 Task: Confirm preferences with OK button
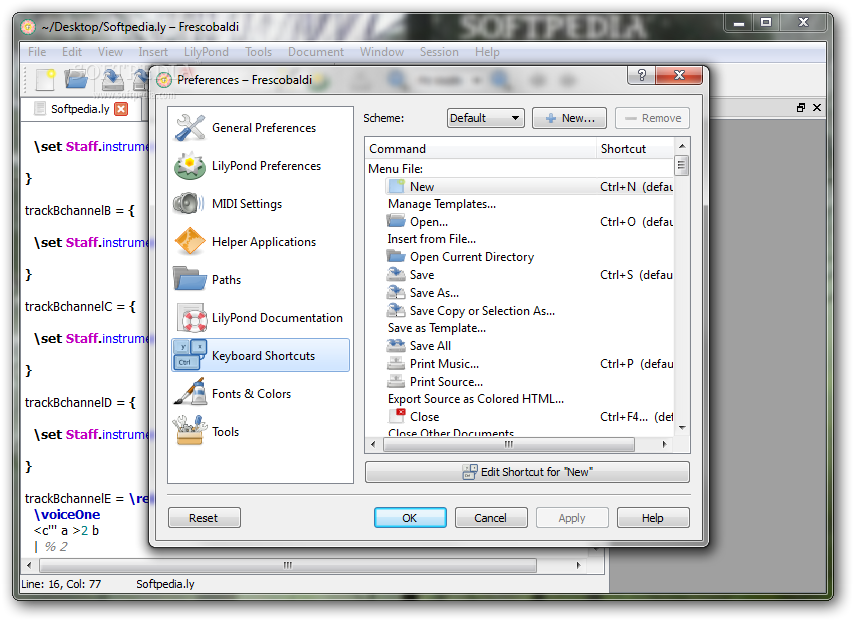click(410, 518)
